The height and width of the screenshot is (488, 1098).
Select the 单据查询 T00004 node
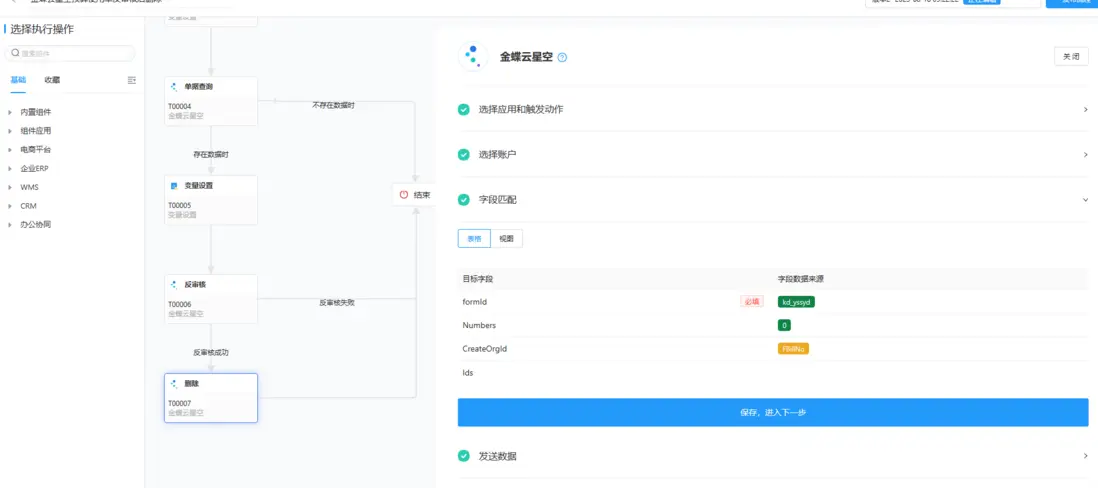[x=211, y=102]
